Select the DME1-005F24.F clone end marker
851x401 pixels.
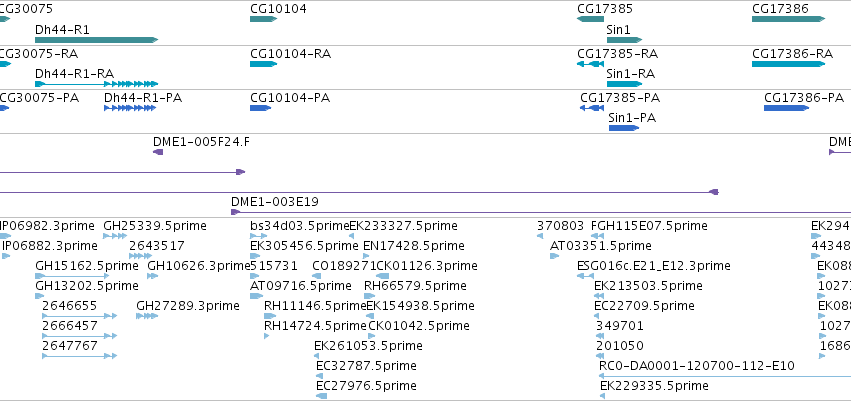158,152
